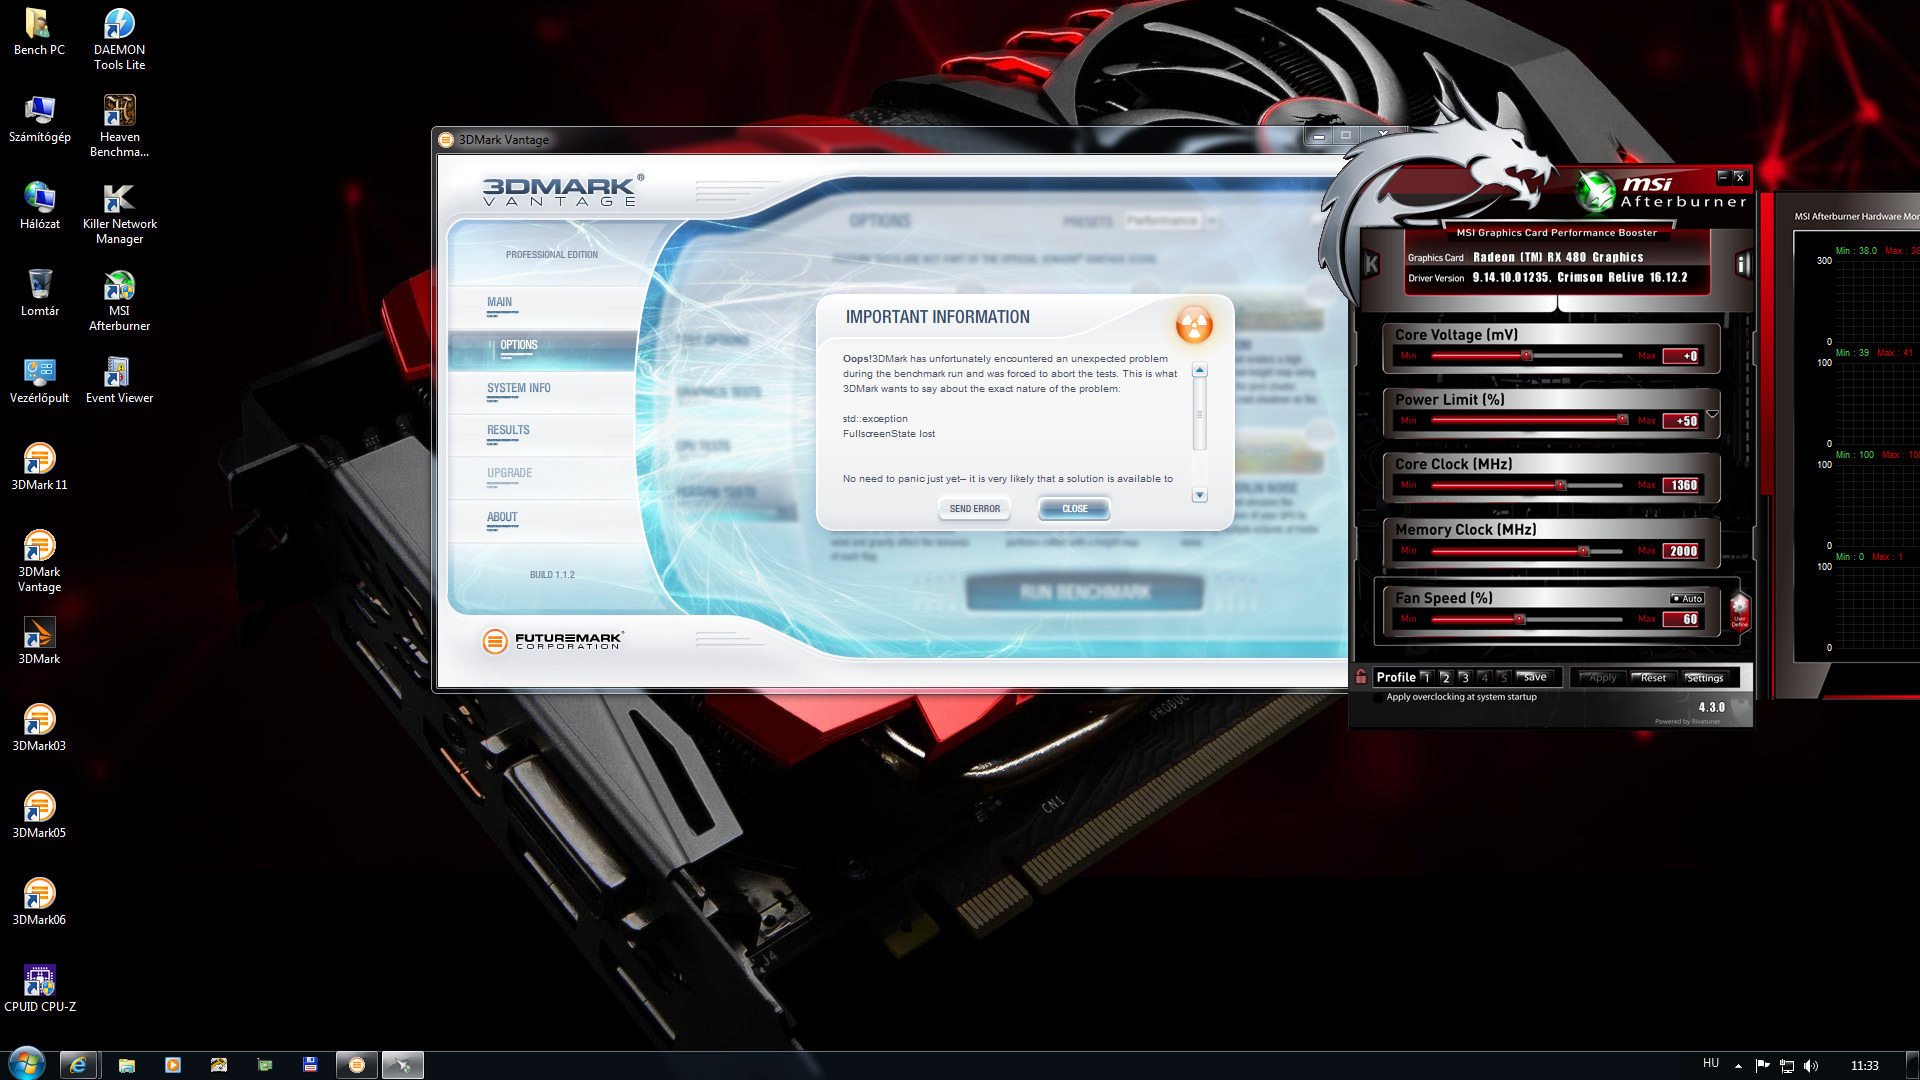Open the Lomtár recycle bin

coord(39,292)
